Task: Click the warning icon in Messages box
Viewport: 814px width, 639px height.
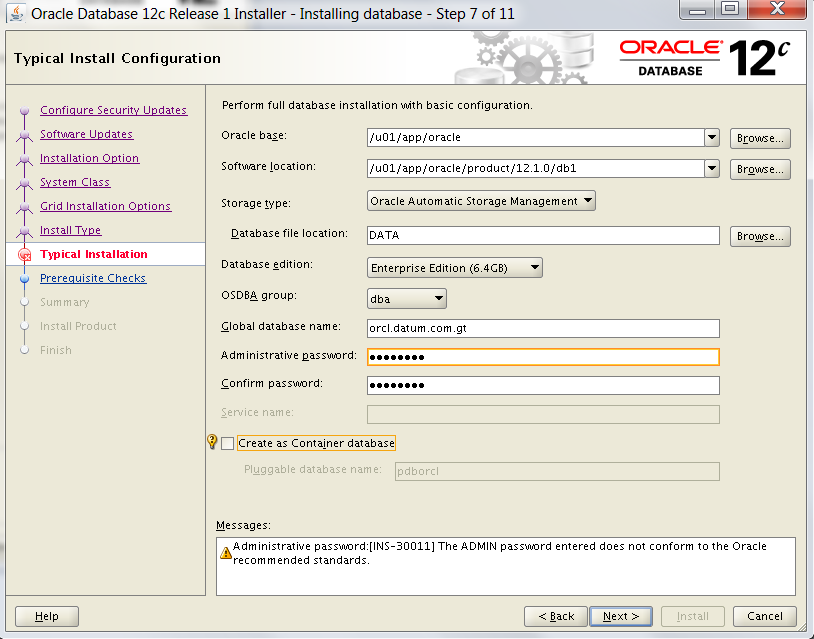Action: 225,553
